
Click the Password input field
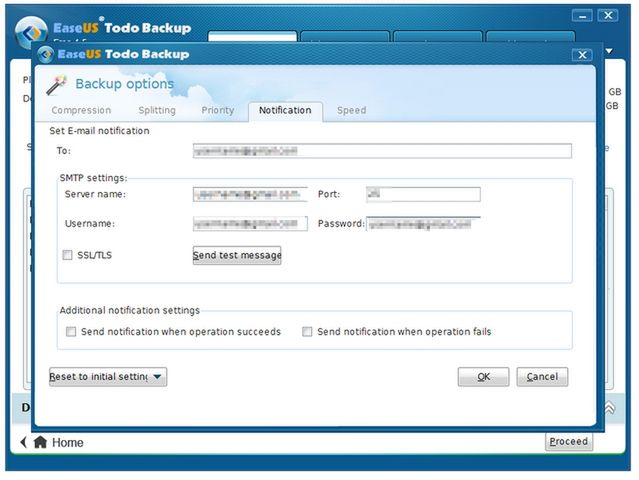click(423, 224)
